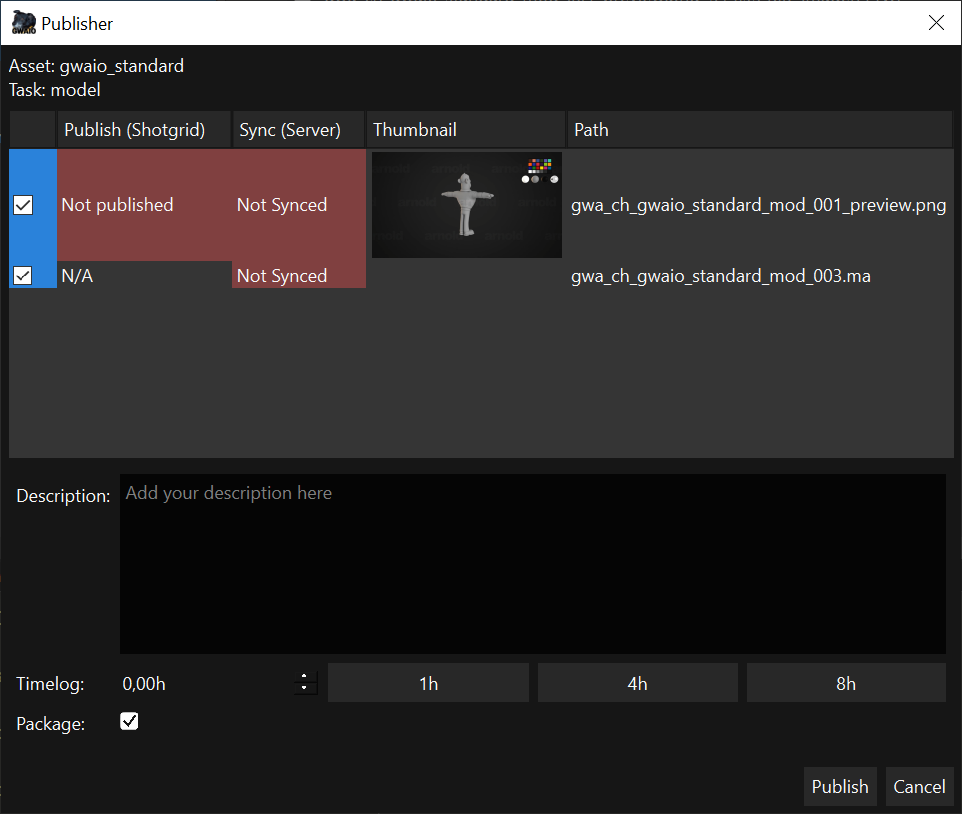Select the gwa_ch_gwaio_standard_mod_003.ma file path
The width and height of the screenshot is (962, 814).
point(720,275)
